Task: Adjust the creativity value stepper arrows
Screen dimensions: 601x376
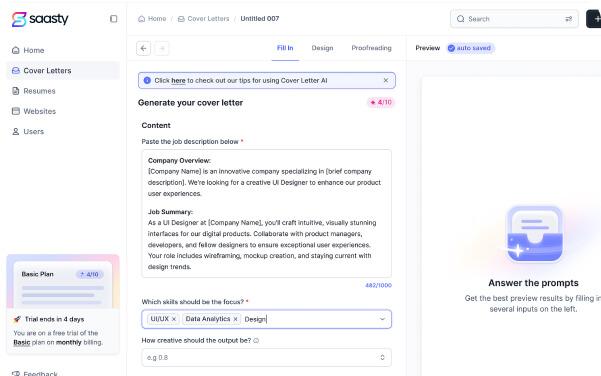Action: (x=382, y=357)
